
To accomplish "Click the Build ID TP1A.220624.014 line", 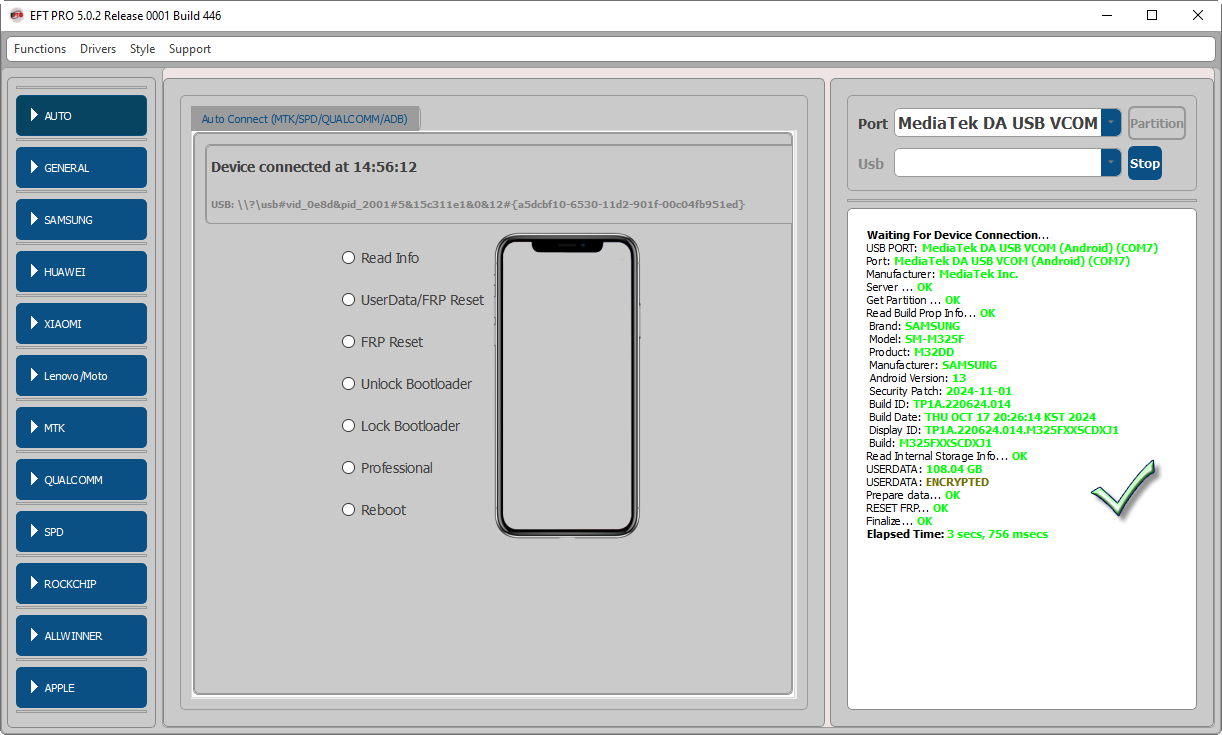I will 940,404.
